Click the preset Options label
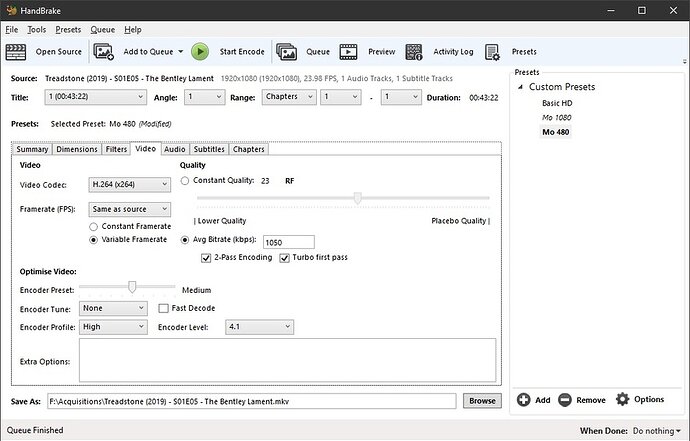 (649, 399)
